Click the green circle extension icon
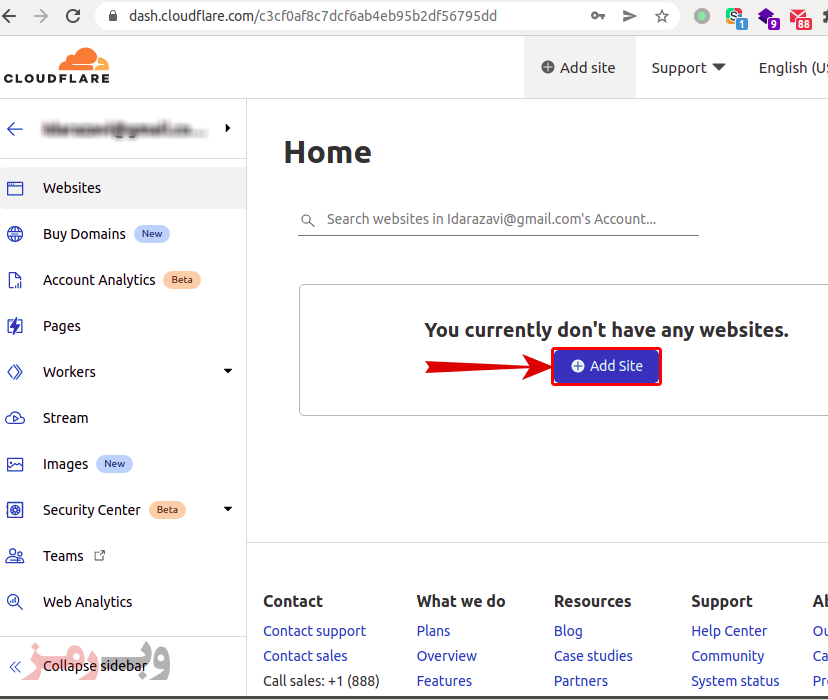Viewport: 828px width, 700px height. coord(702,16)
